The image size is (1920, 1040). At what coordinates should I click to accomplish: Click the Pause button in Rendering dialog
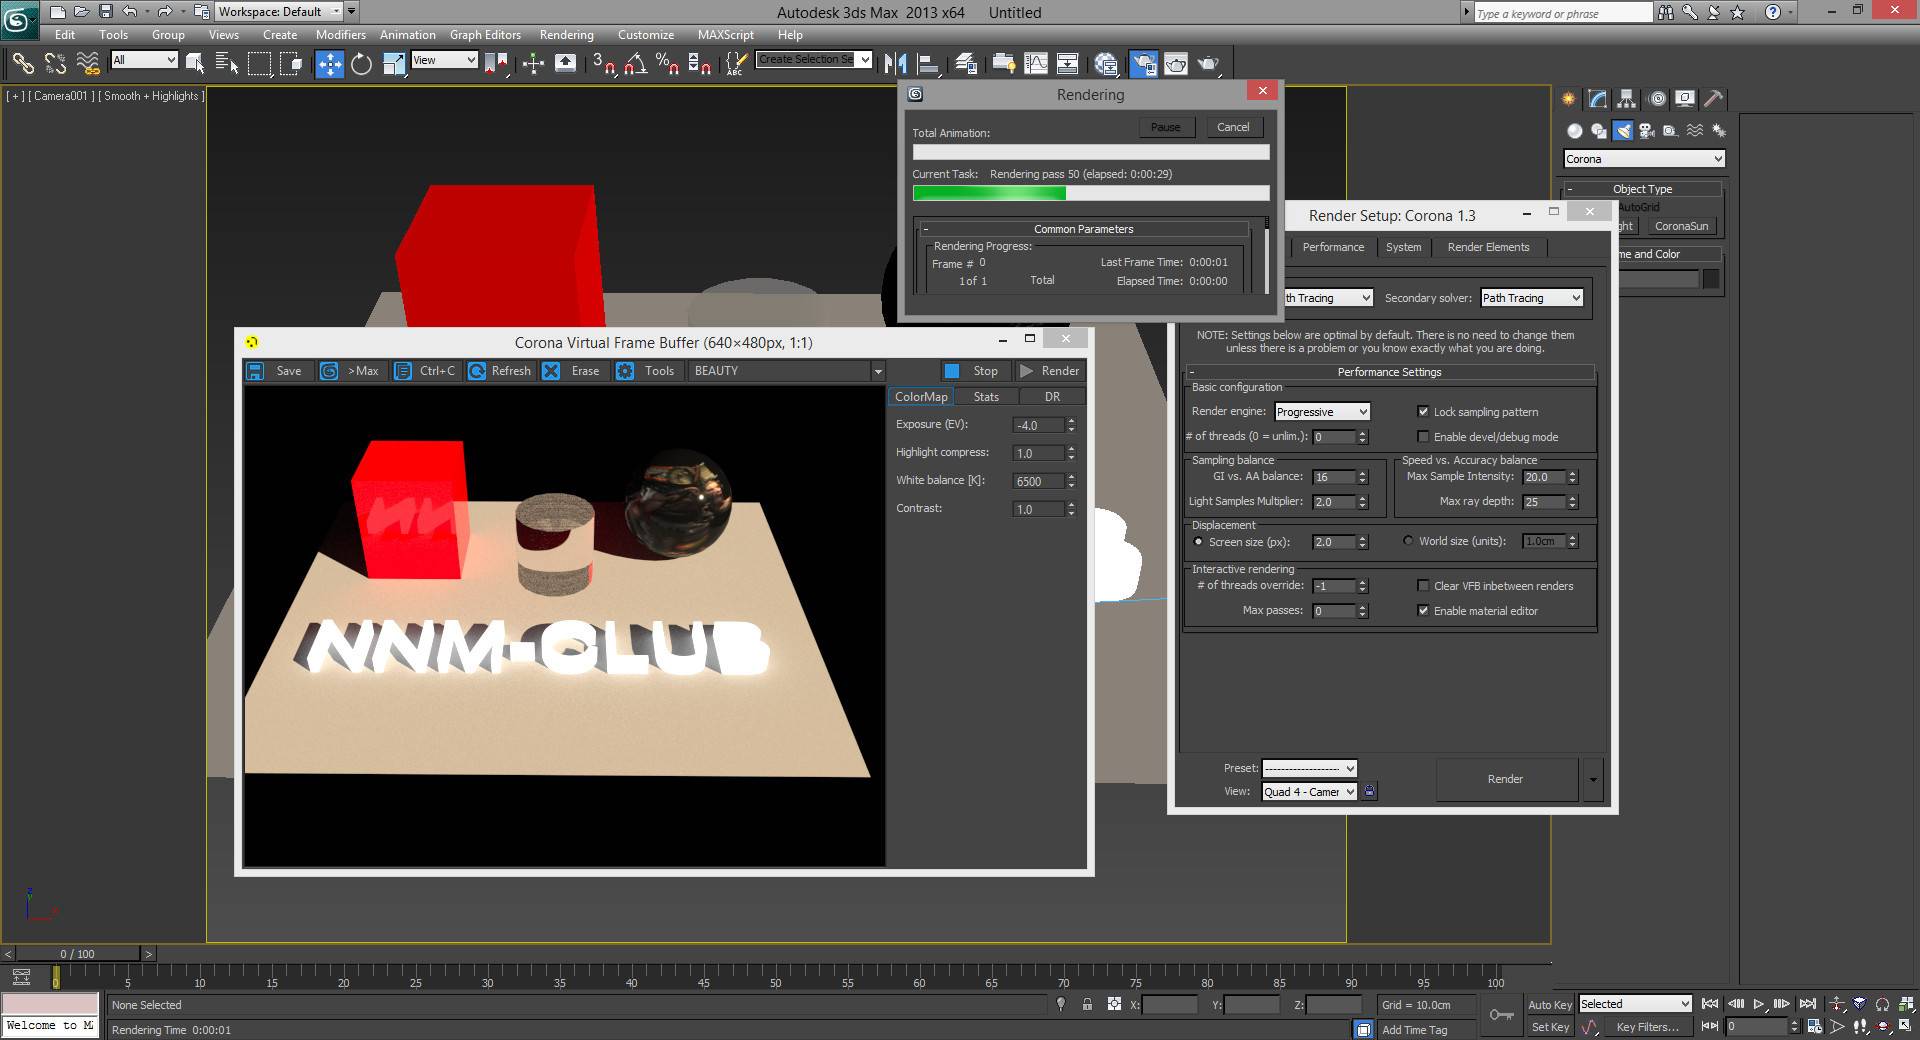tap(1165, 127)
